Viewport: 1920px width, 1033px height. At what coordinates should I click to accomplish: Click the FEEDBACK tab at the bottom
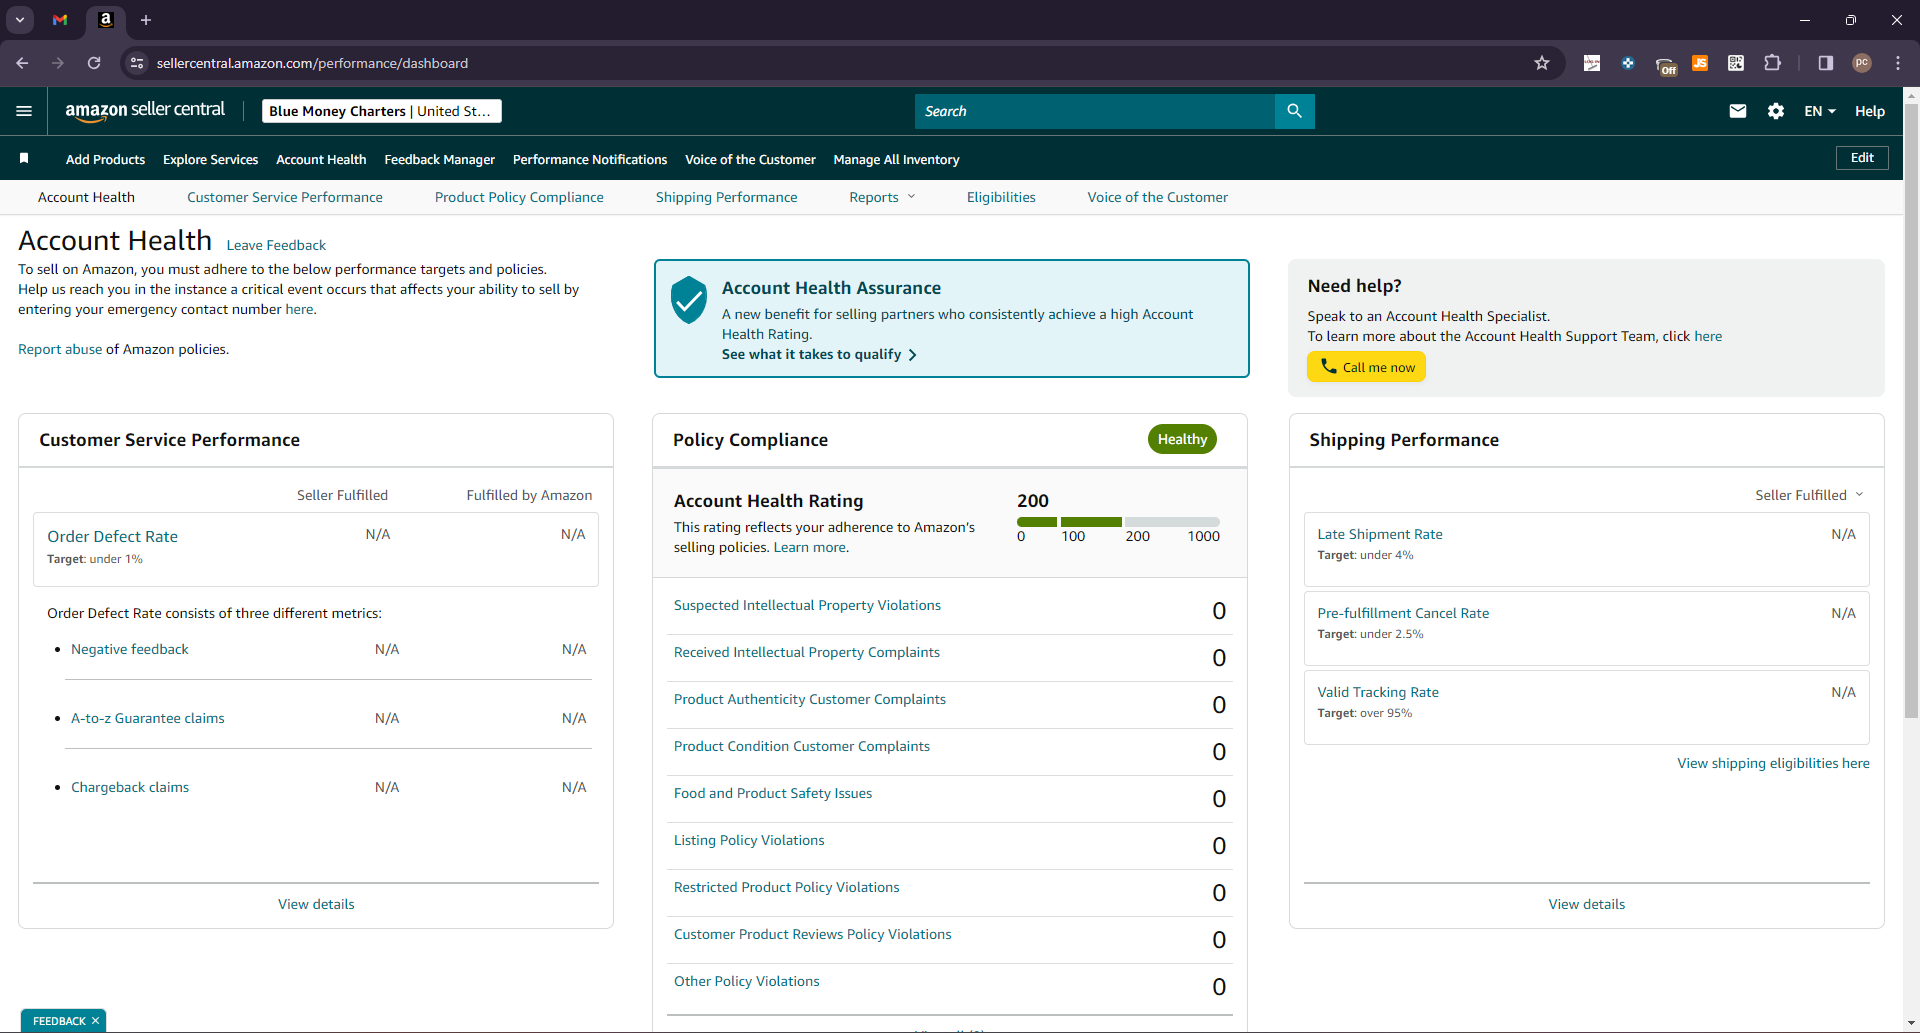(x=59, y=1021)
